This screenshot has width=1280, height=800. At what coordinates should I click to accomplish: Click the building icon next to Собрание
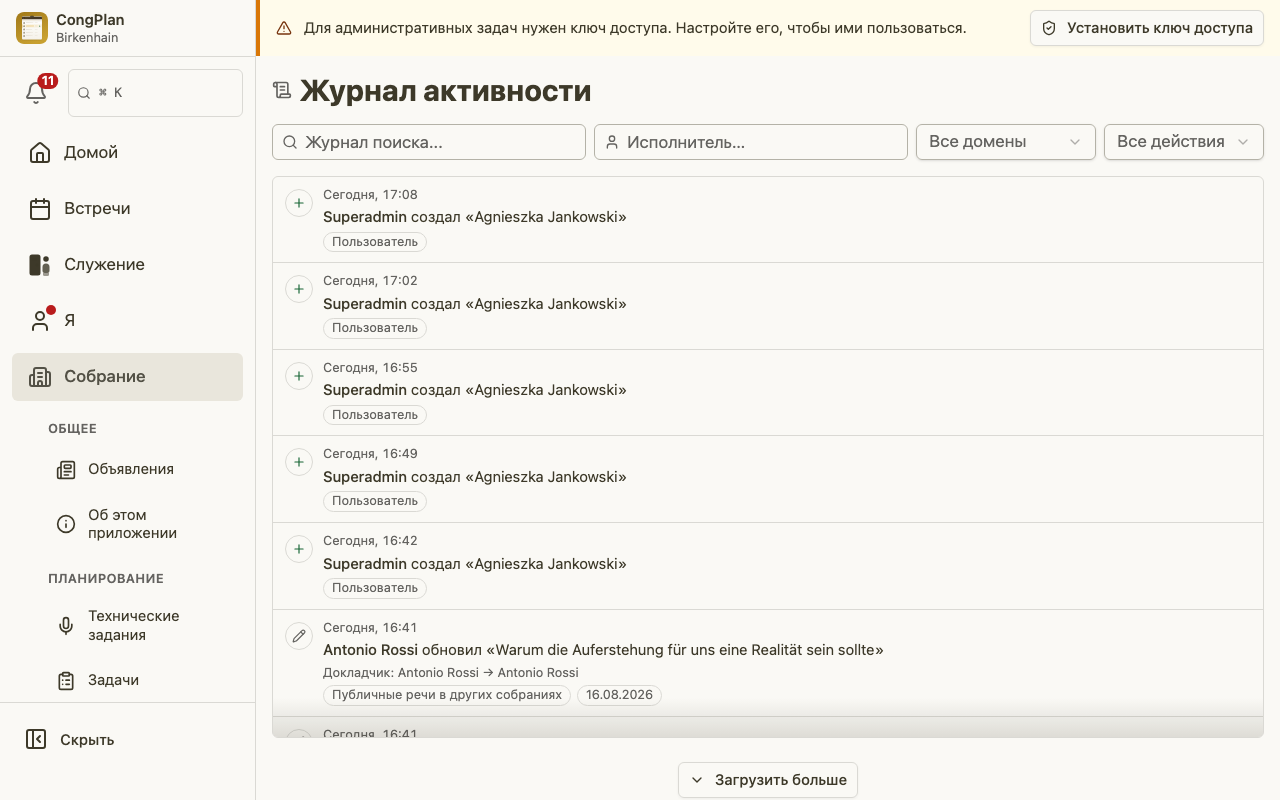pyautogui.click(x=40, y=376)
